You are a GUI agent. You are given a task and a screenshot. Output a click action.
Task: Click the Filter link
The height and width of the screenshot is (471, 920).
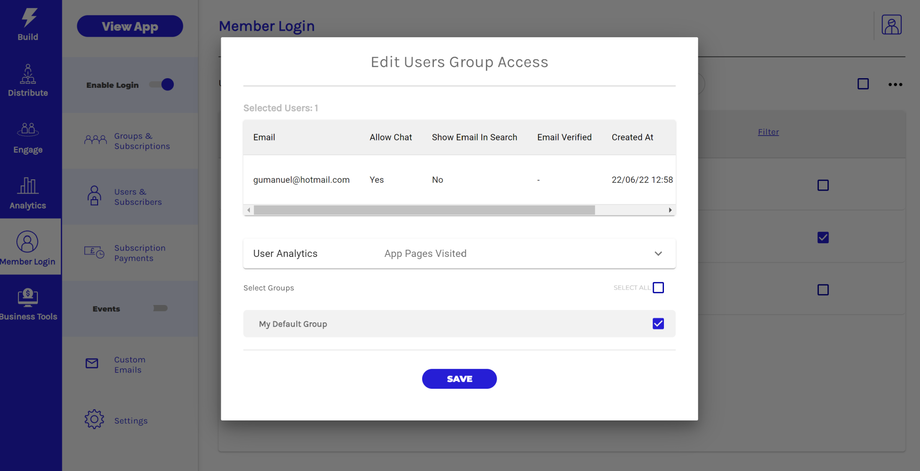[x=768, y=132]
